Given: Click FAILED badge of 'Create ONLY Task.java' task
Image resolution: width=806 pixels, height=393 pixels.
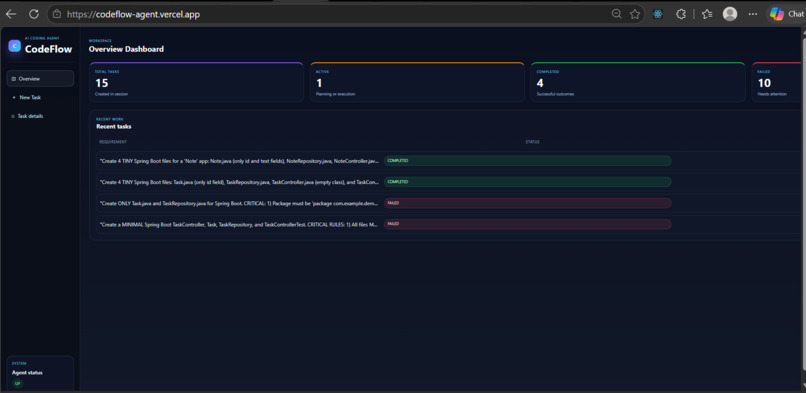Looking at the screenshot, I should tap(527, 203).
